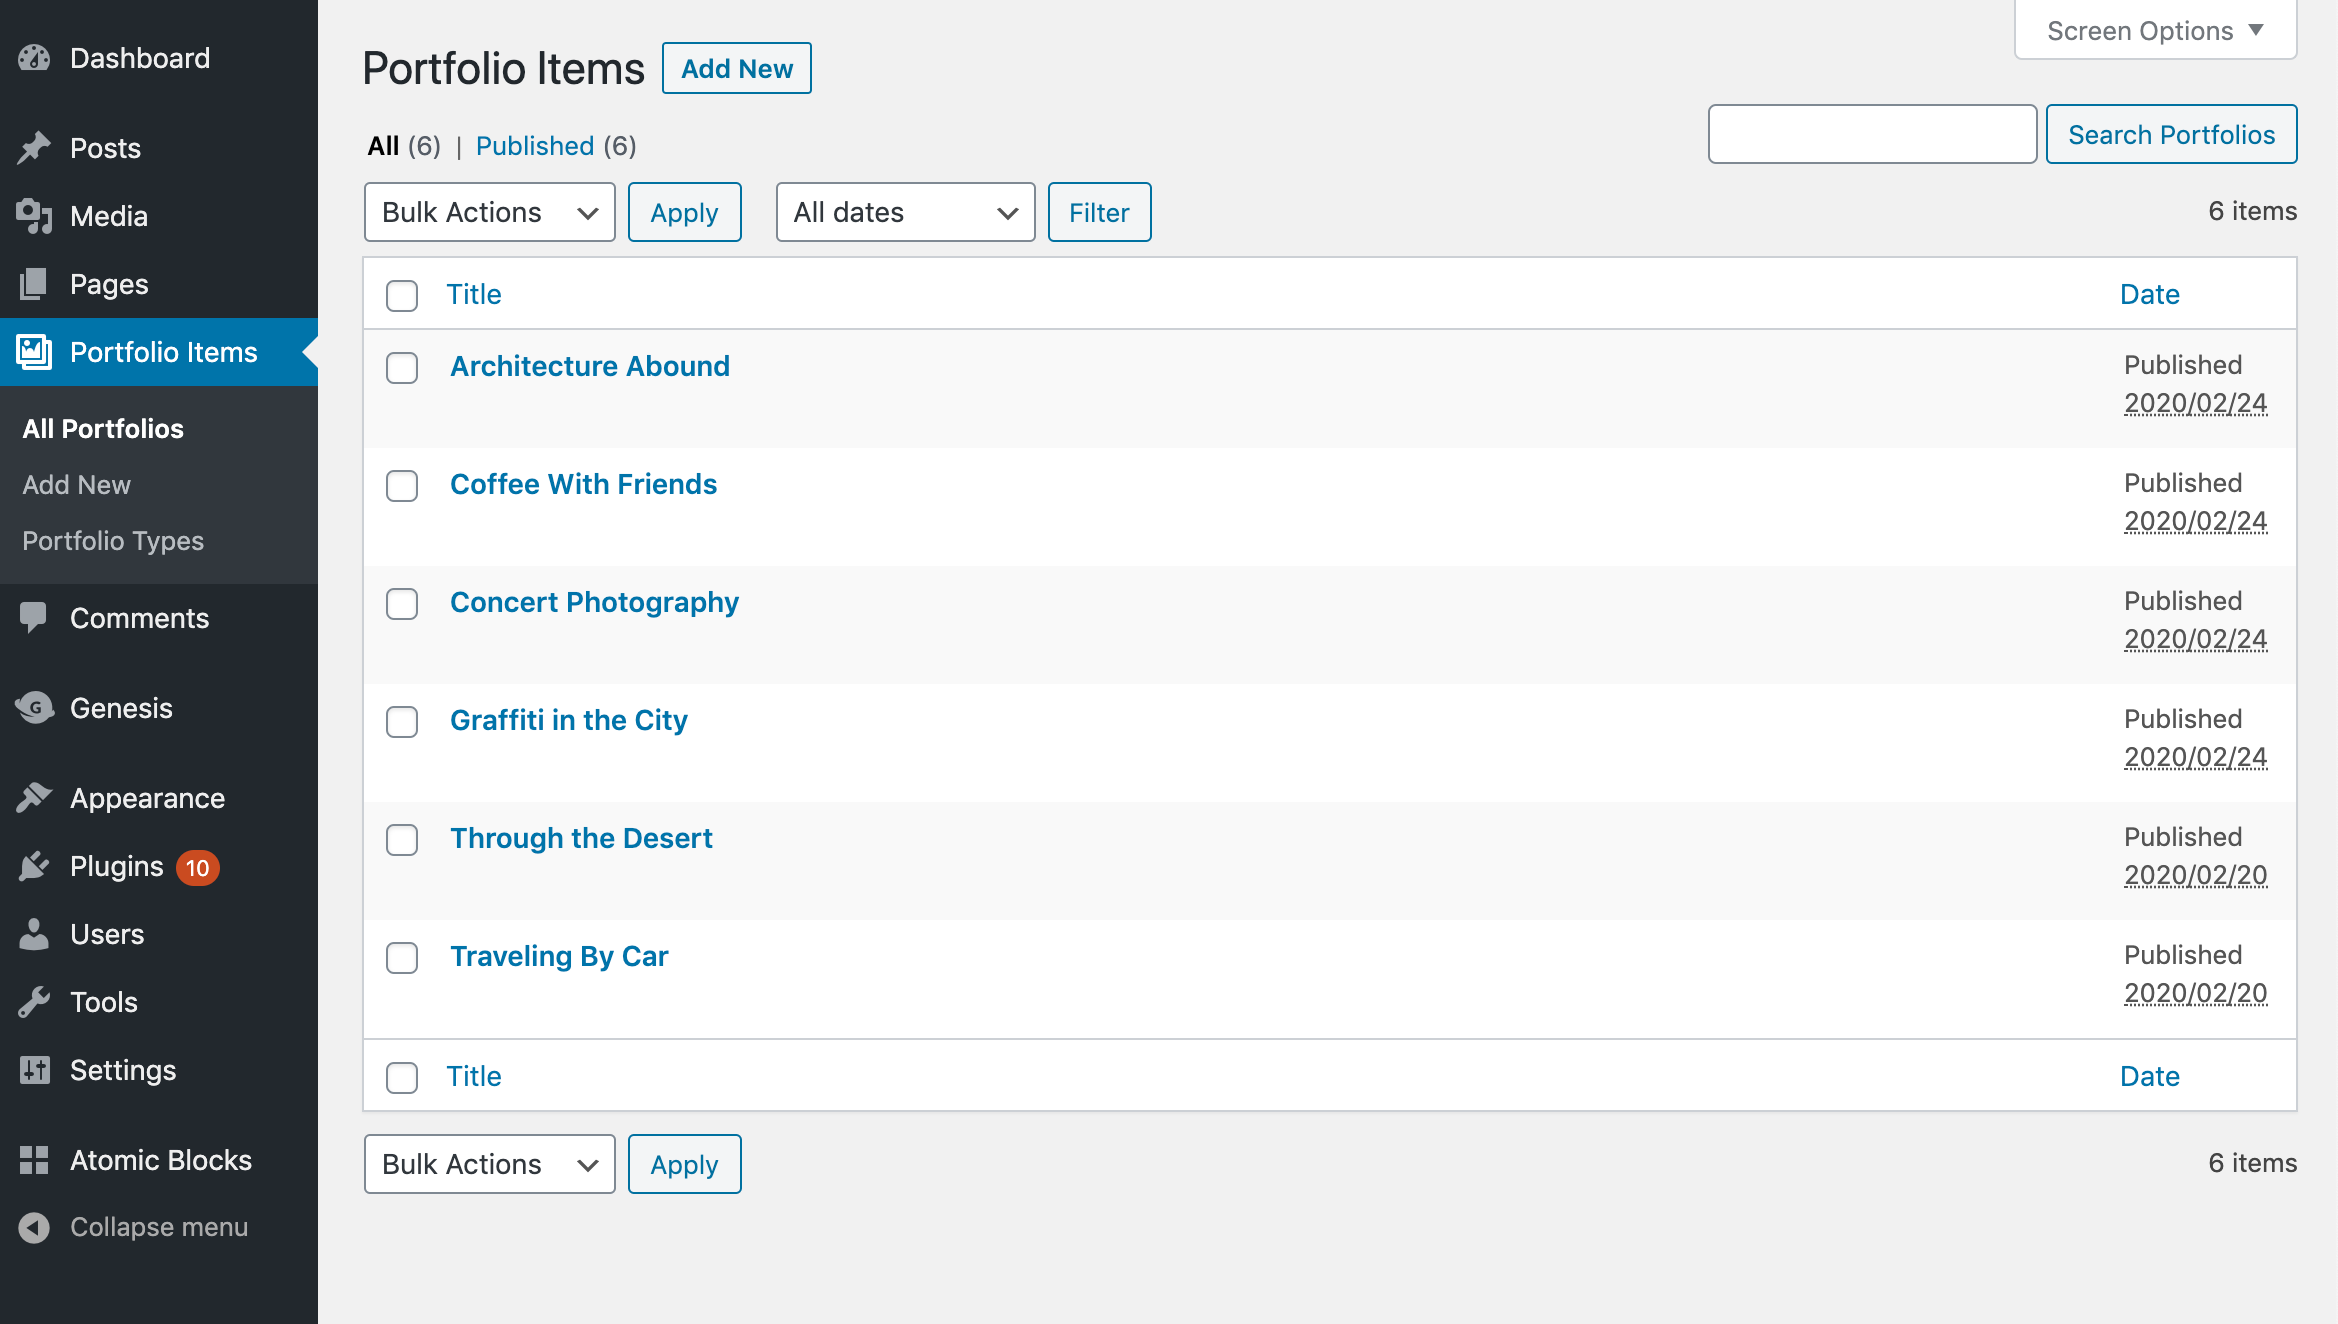The height and width of the screenshot is (1324, 2338).
Task: Go to the Comments menu item
Action: click(139, 618)
